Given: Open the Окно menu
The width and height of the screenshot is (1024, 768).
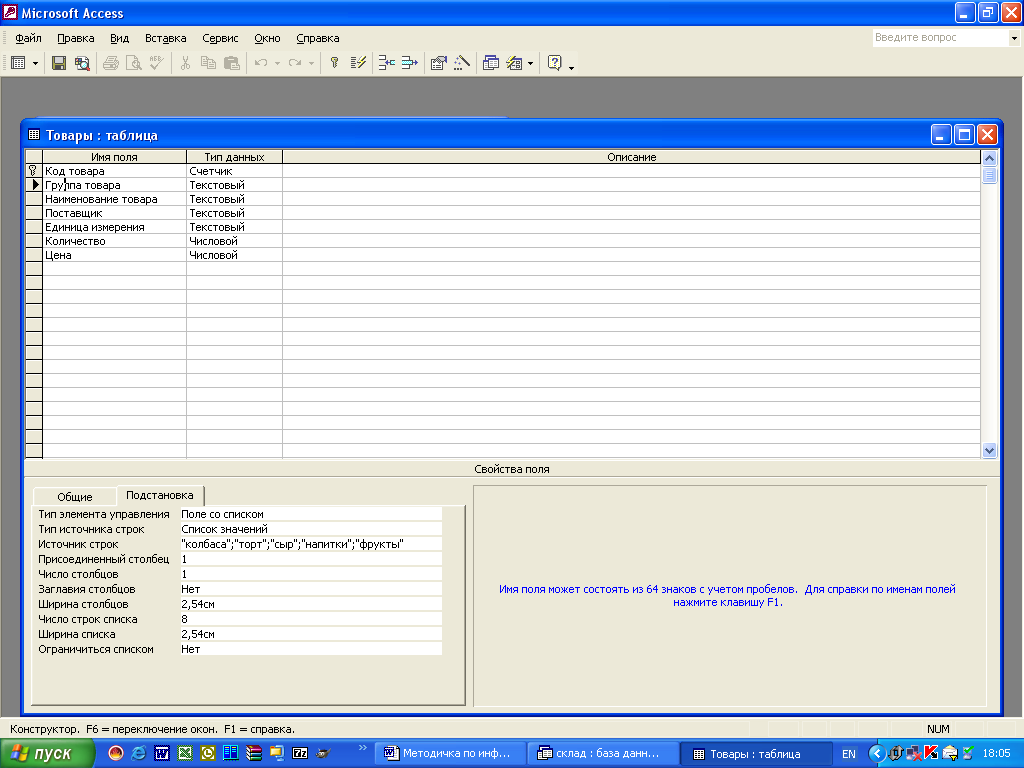Looking at the screenshot, I should (267, 38).
